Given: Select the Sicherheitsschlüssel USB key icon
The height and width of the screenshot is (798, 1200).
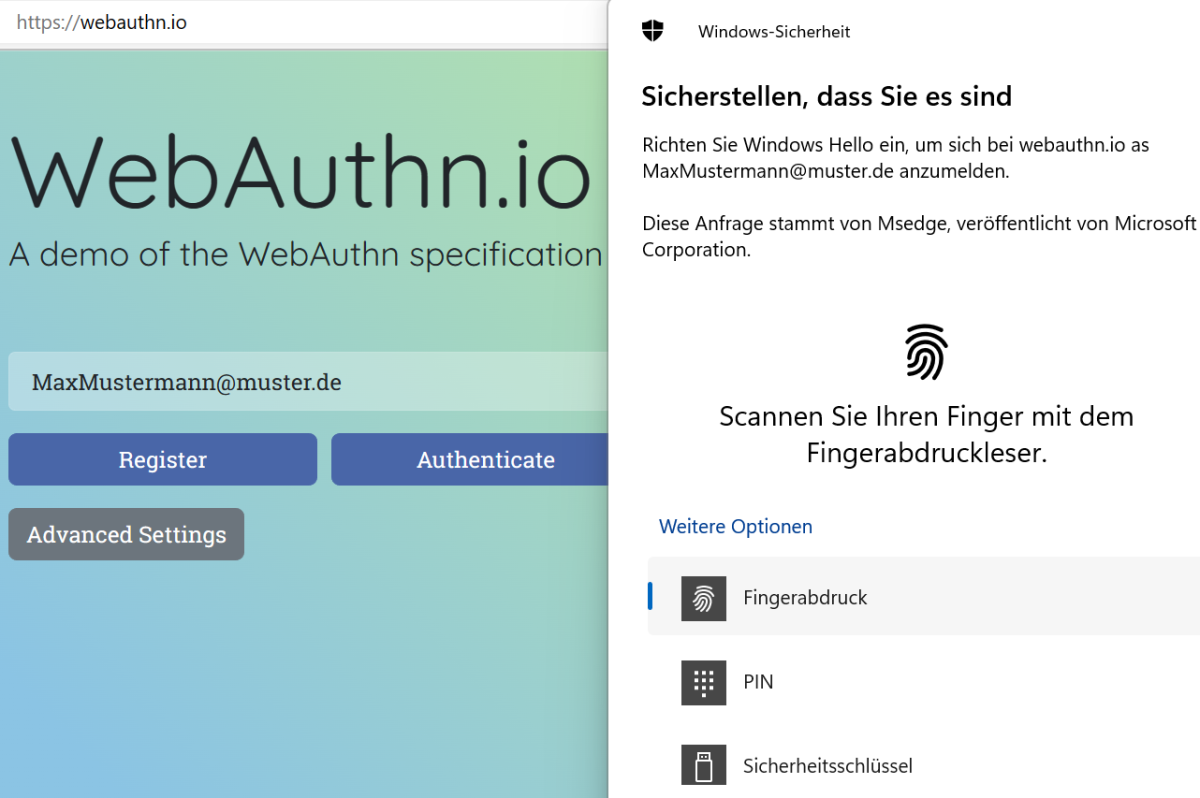Looking at the screenshot, I should click(x=704, y=766).
